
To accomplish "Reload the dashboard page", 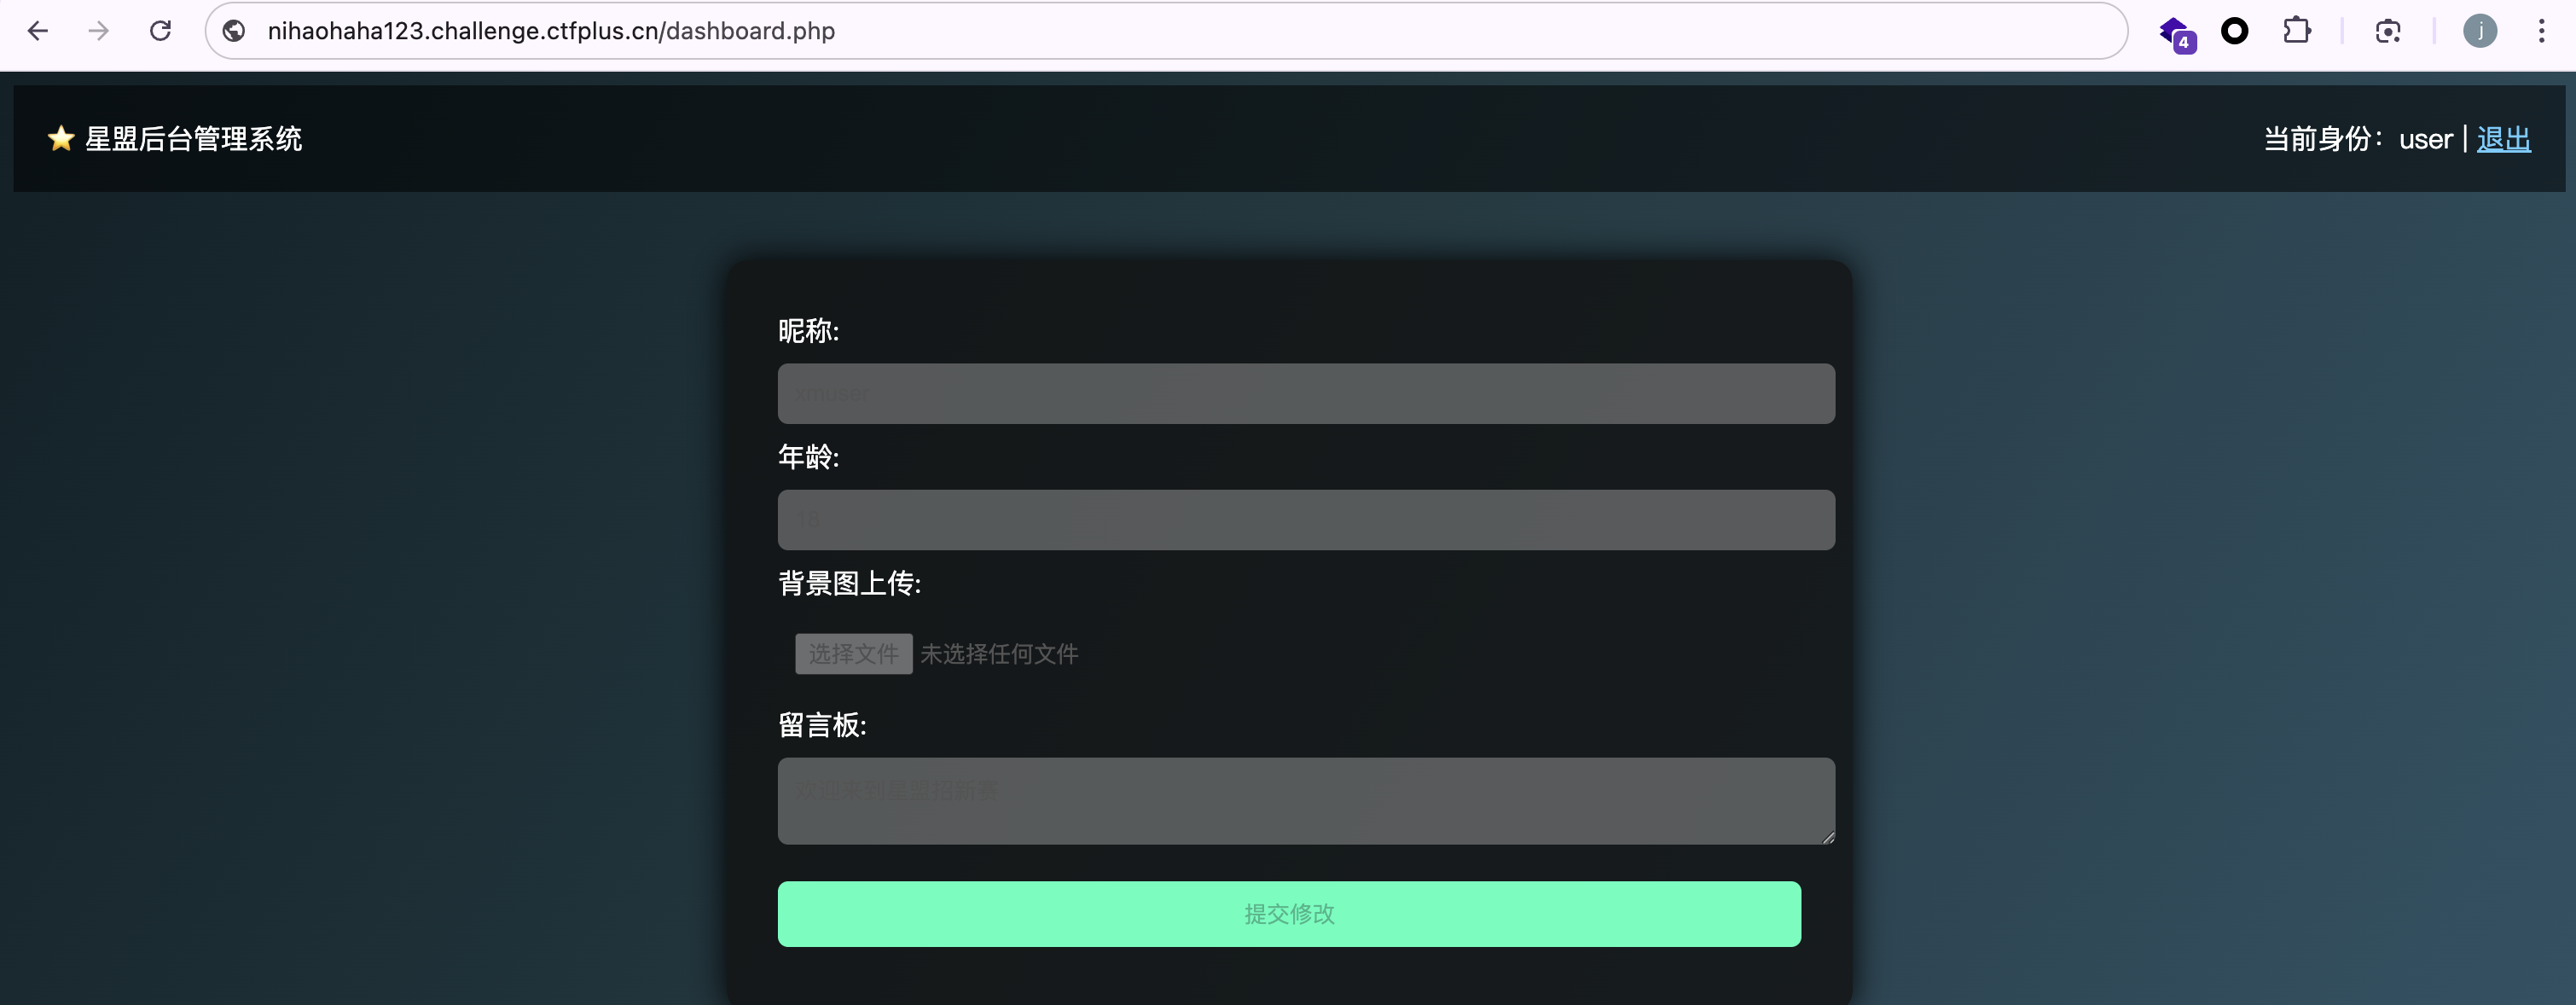I will click(x=160, y=31).
